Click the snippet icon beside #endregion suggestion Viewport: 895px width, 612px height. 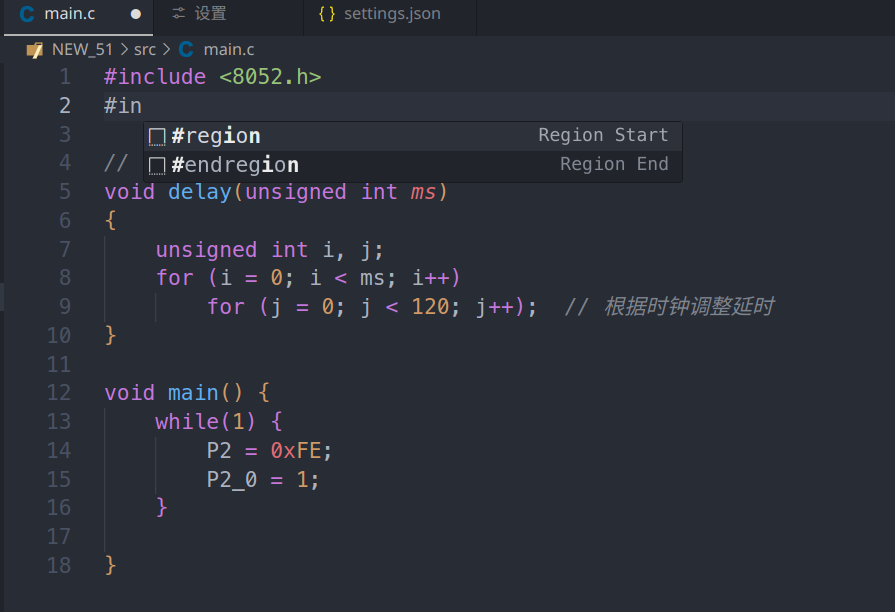(158, 164)
